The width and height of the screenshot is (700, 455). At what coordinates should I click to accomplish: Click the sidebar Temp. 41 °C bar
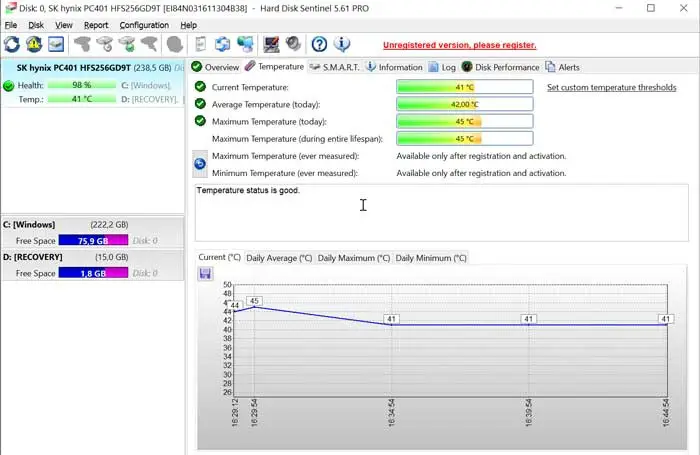[x=82, y=99]
